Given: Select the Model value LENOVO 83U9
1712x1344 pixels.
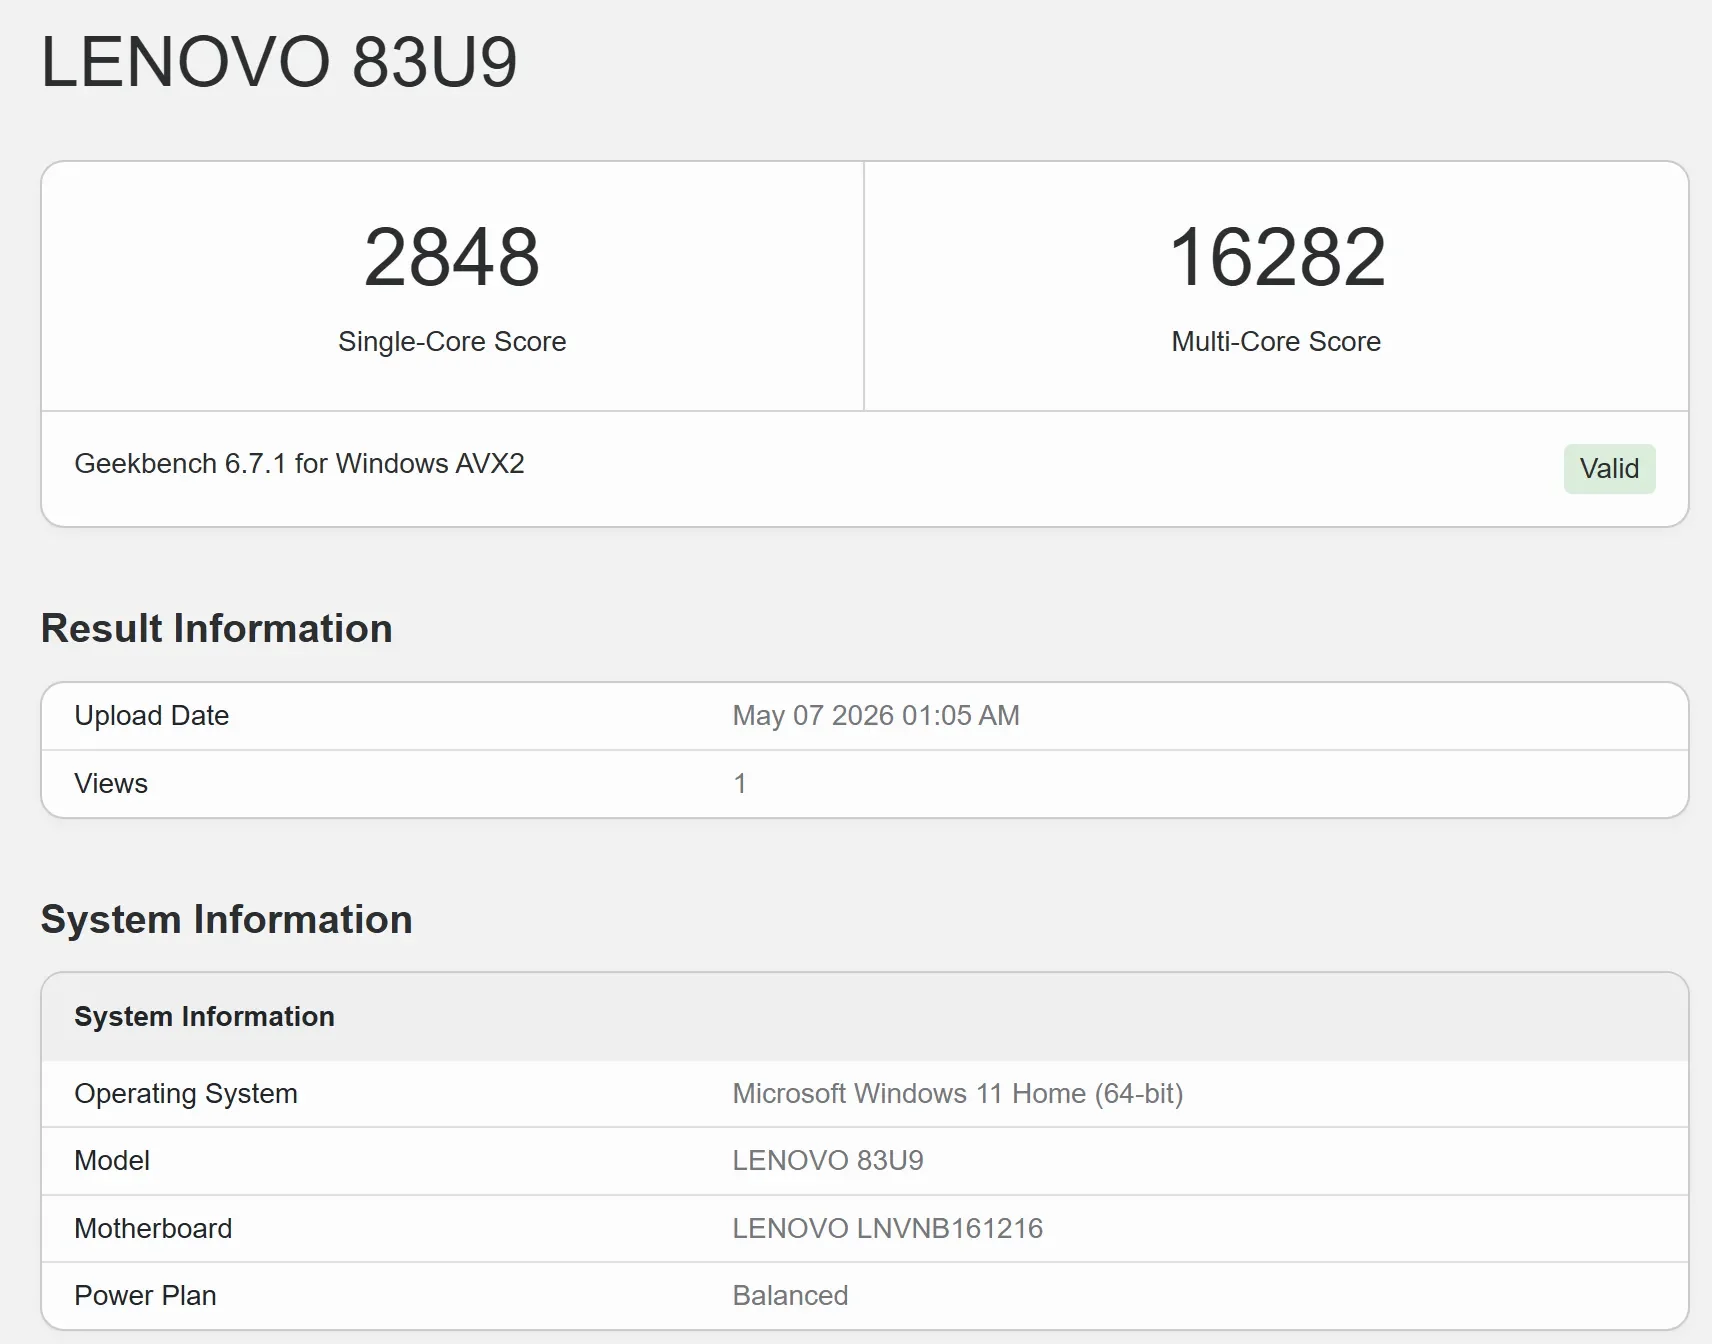Looking at the screenshot, I should [828, 1161].
